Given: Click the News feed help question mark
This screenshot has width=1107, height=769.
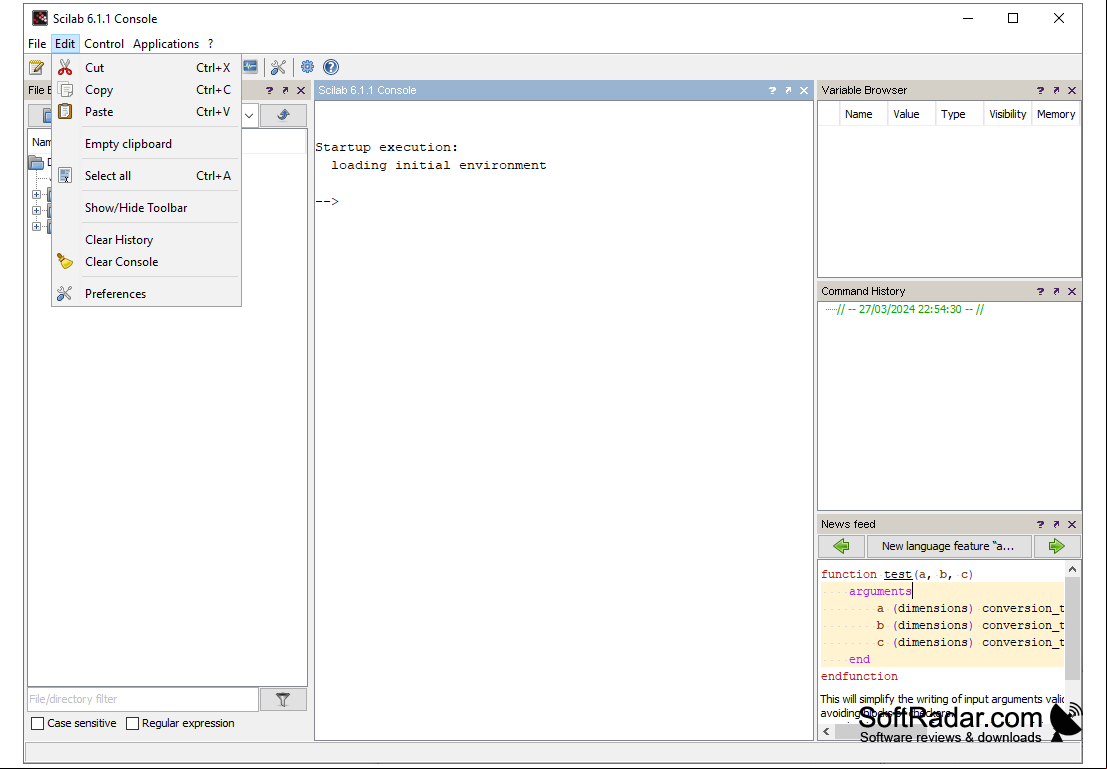Looking at the screenshot, I should coord(1040,524).
